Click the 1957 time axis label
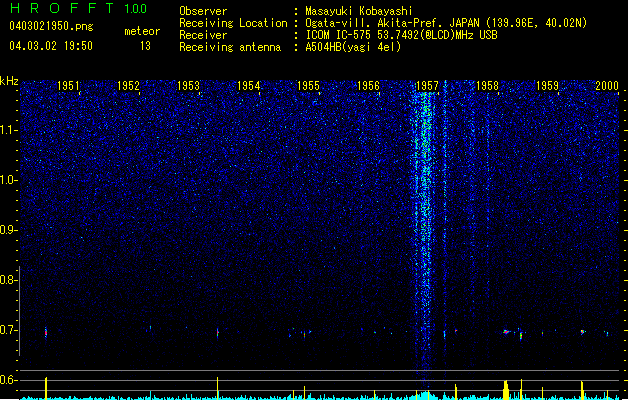The height and width of the screenshot is (400, 629). tap(428, 85)
